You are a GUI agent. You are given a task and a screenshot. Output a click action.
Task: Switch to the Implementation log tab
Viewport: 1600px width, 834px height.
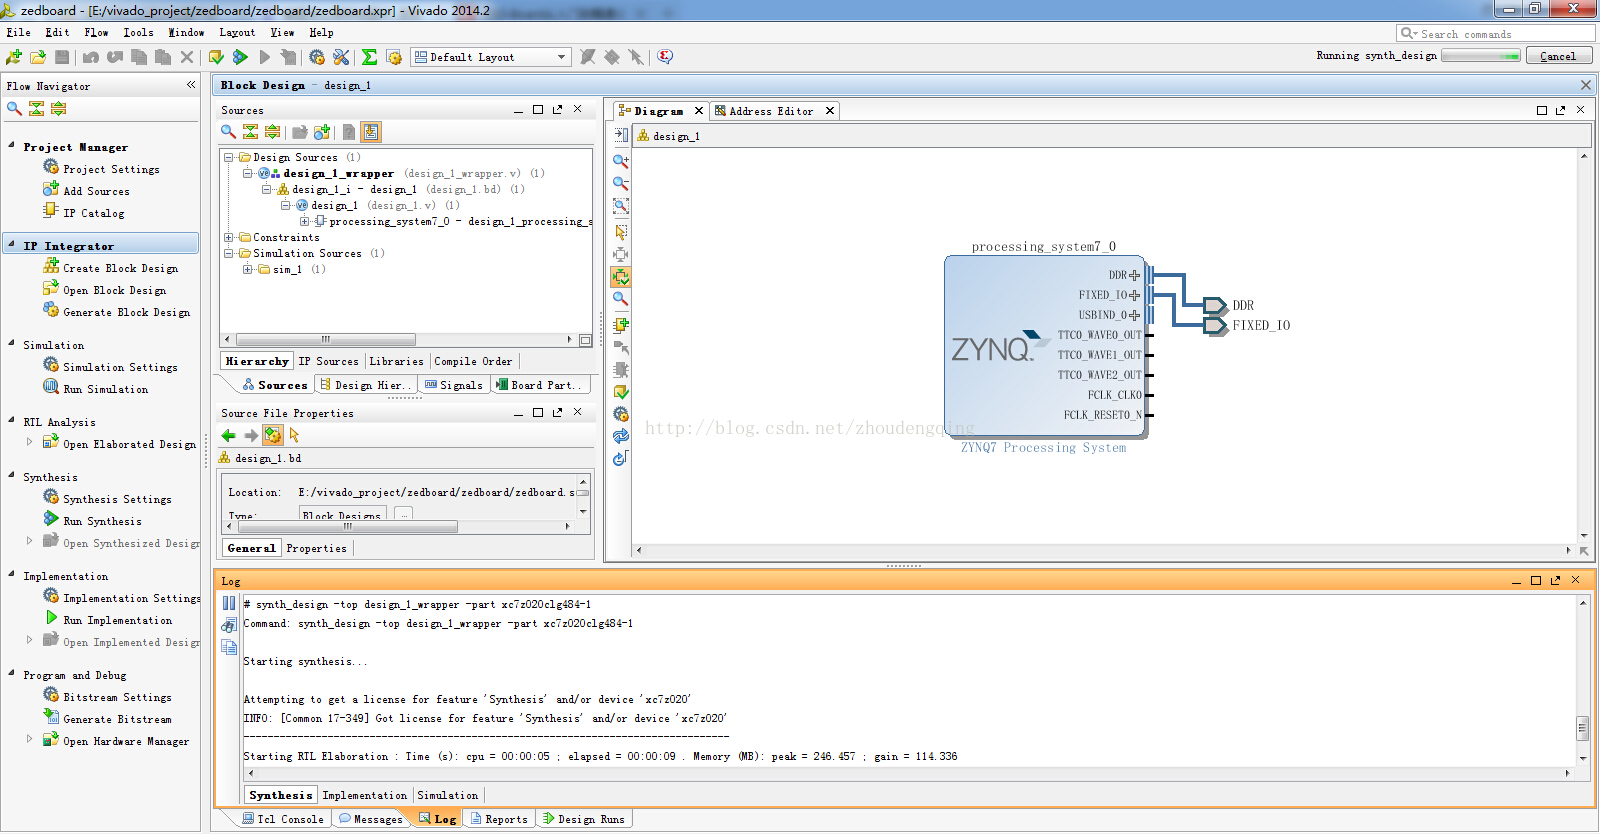[365, 795]
